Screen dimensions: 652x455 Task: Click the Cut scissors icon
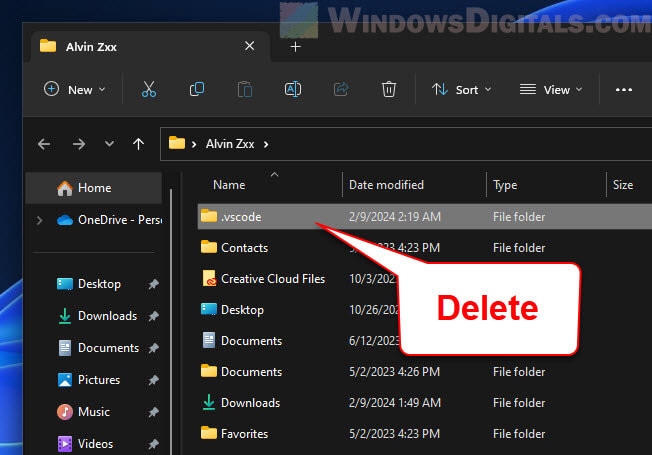coord(148,89)
